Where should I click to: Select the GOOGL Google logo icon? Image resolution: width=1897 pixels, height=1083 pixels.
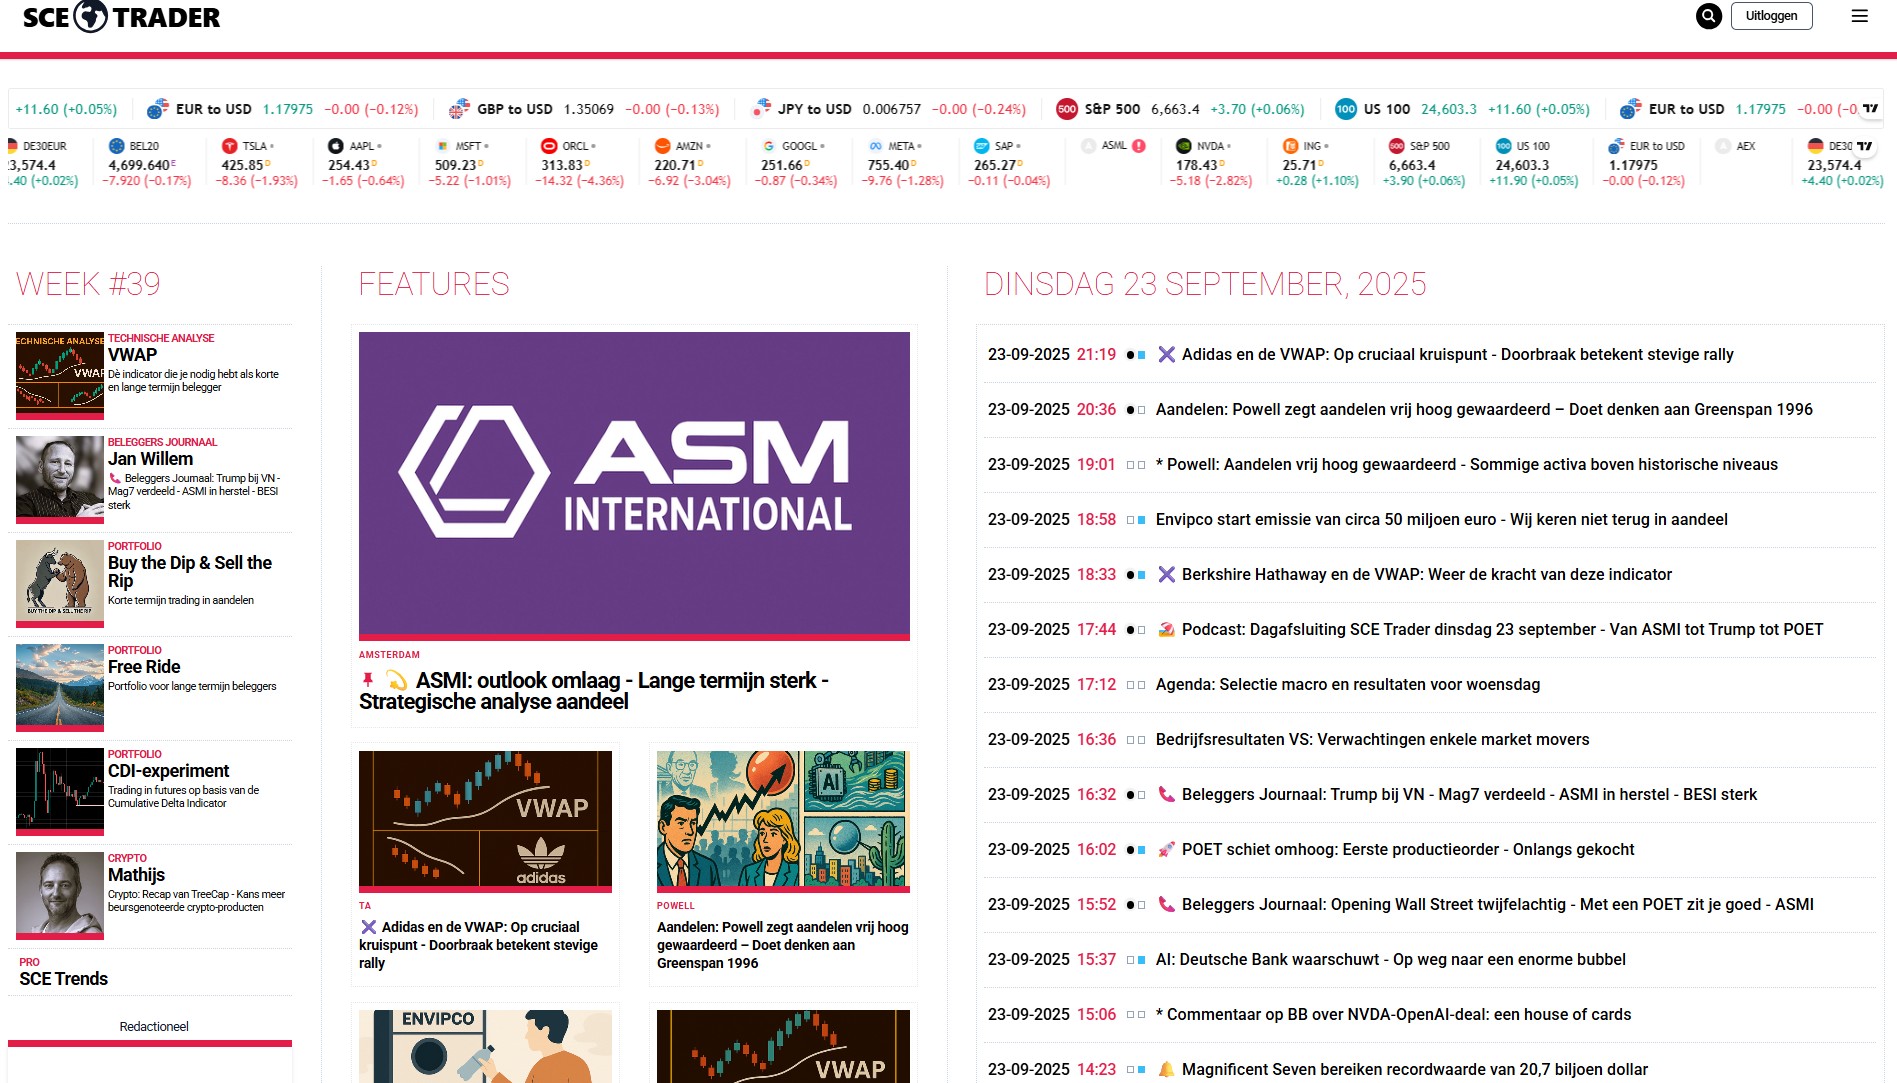tap(769, 146)
